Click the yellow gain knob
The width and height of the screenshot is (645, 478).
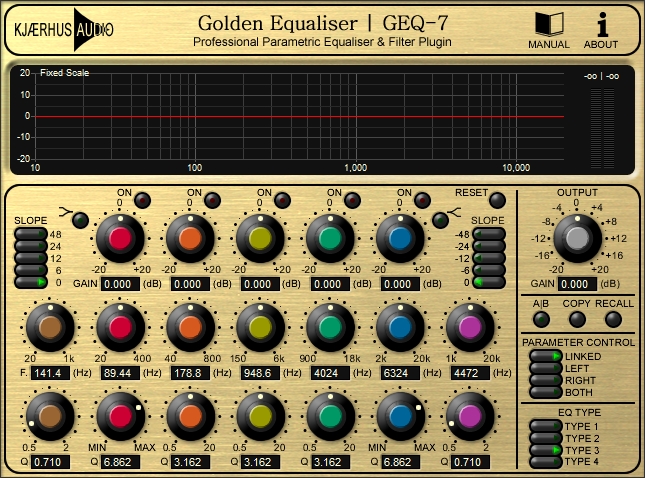(260, 238)
